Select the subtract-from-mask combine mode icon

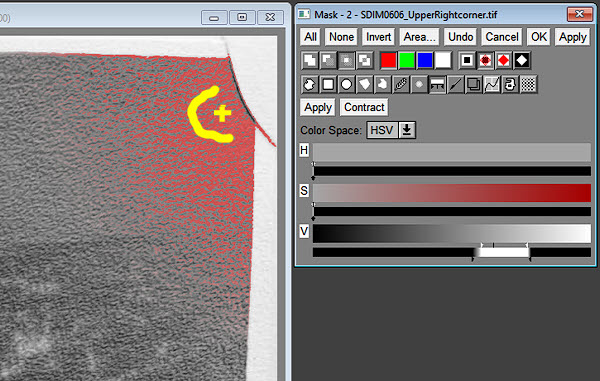point(328,60)
